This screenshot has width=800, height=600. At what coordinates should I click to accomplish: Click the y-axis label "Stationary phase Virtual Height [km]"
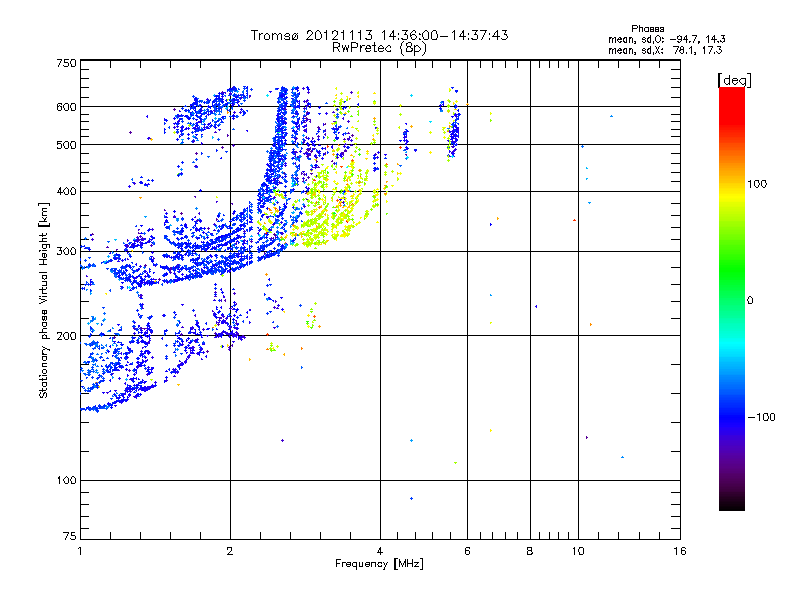point(44,300)
